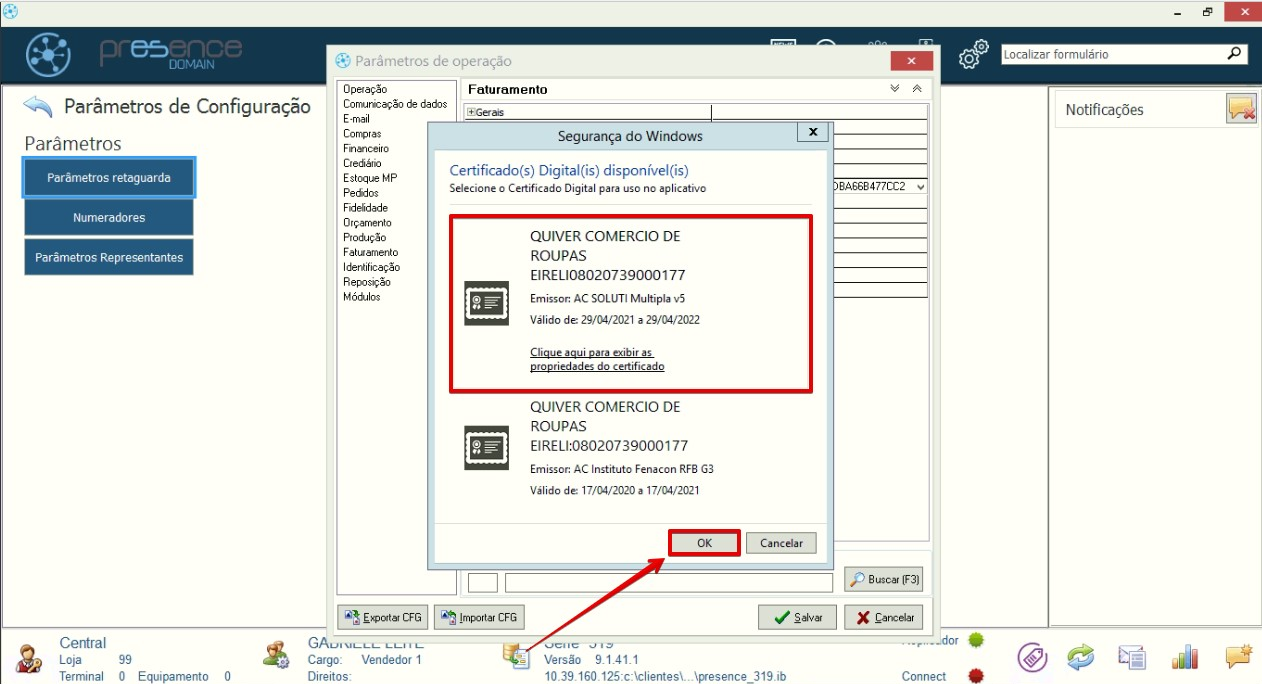The width and height of the screenshot is (1262, 684).
Task: Click the yellow chat note icon
Action: tap(1238, 657)
